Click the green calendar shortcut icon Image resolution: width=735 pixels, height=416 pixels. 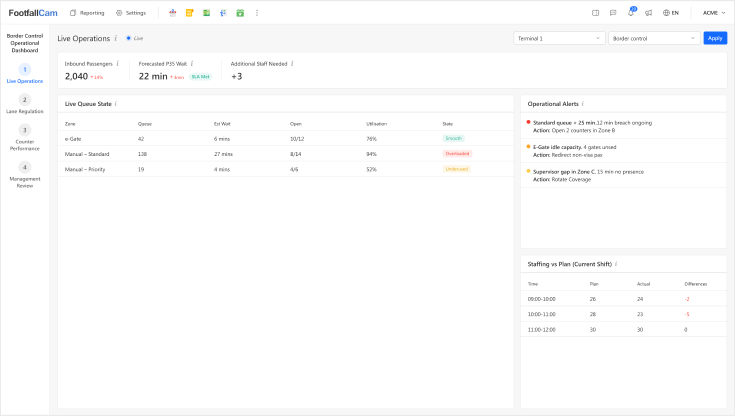pos(240,13)
